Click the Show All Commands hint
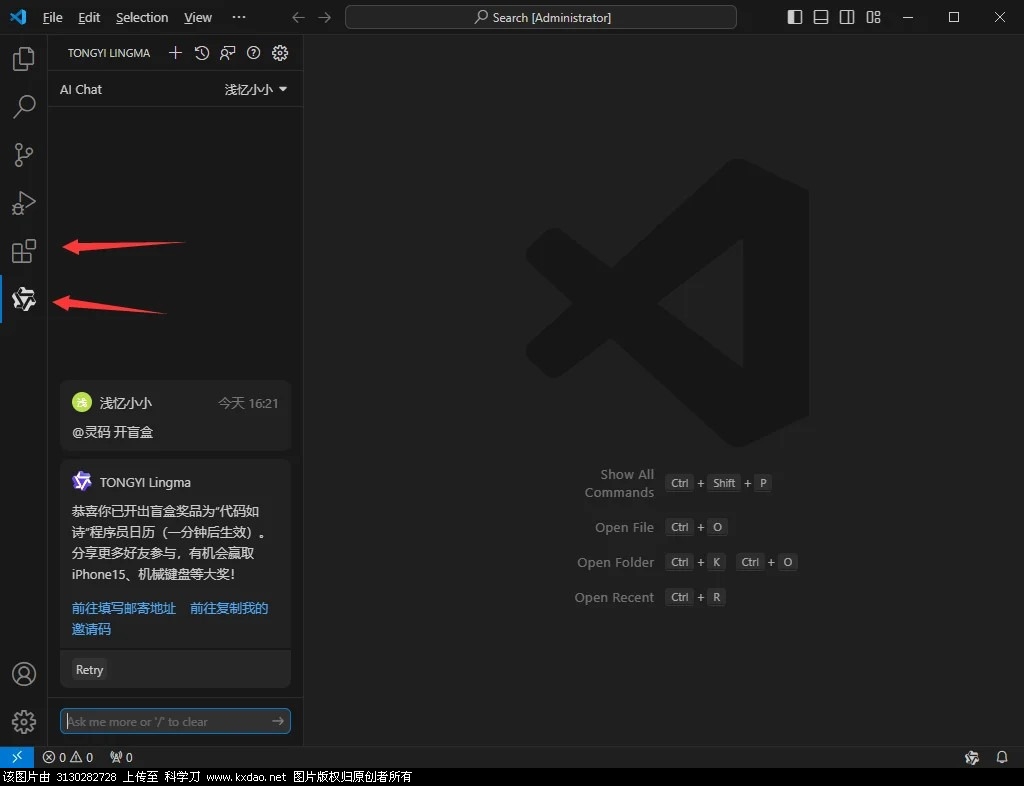Viewport: 1024px width, 786px height. point(619,483)
